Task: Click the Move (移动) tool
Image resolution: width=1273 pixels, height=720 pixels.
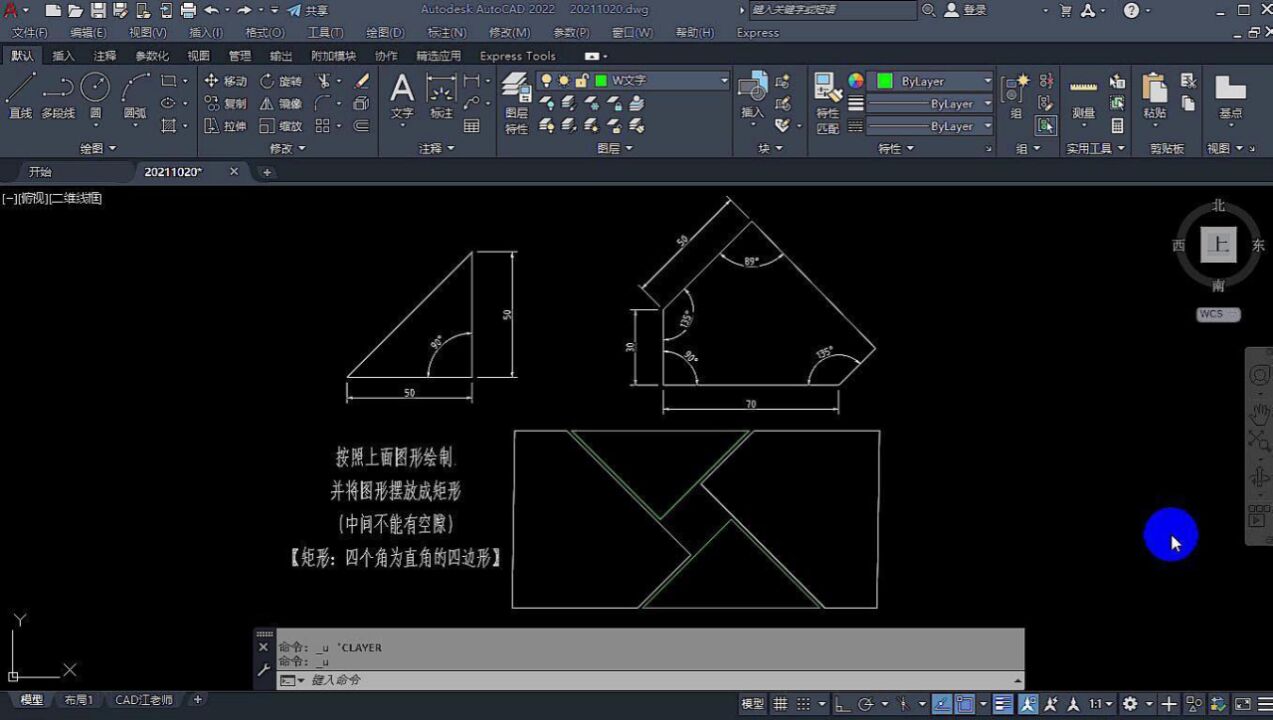Action: click(x=225, y=81)
